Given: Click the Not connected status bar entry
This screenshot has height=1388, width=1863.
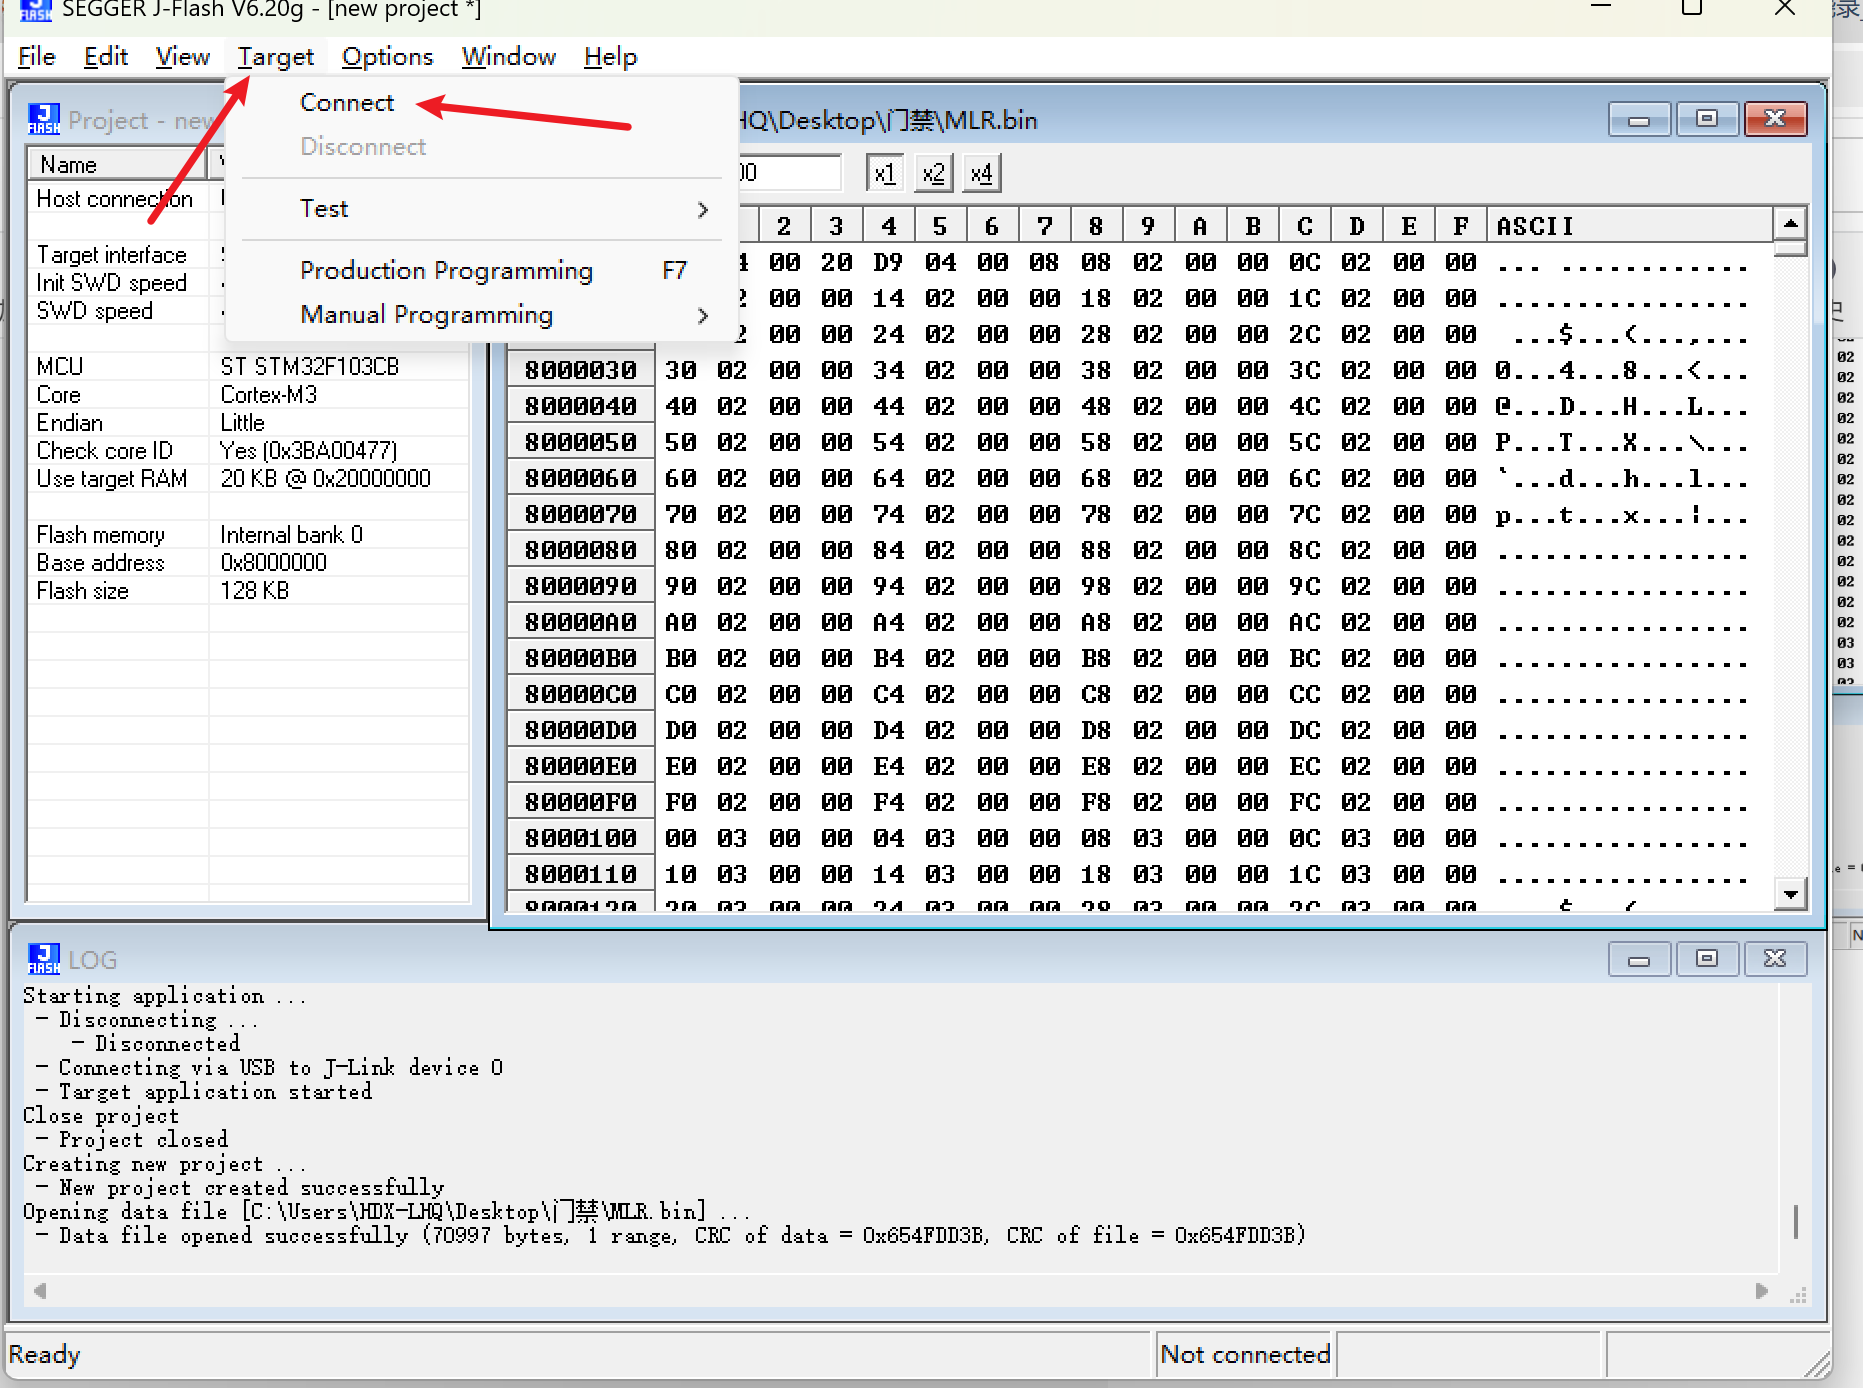Looking at the screenshot, I should click(1245, 1355).
